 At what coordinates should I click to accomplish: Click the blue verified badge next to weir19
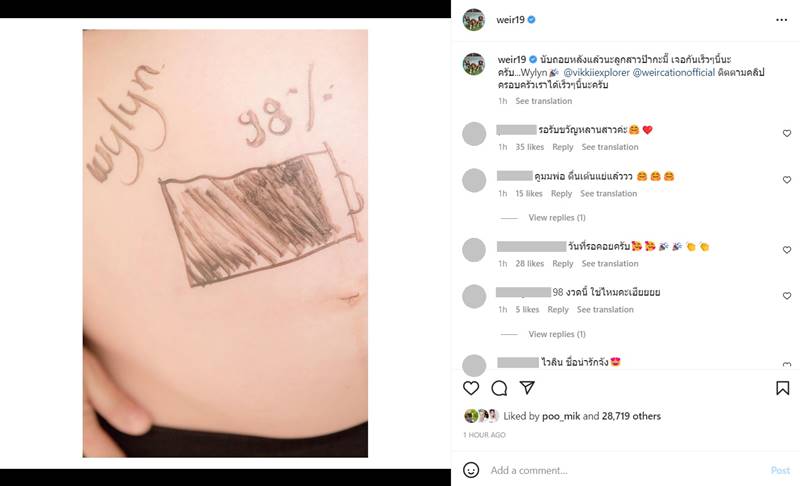coord(532,19)
